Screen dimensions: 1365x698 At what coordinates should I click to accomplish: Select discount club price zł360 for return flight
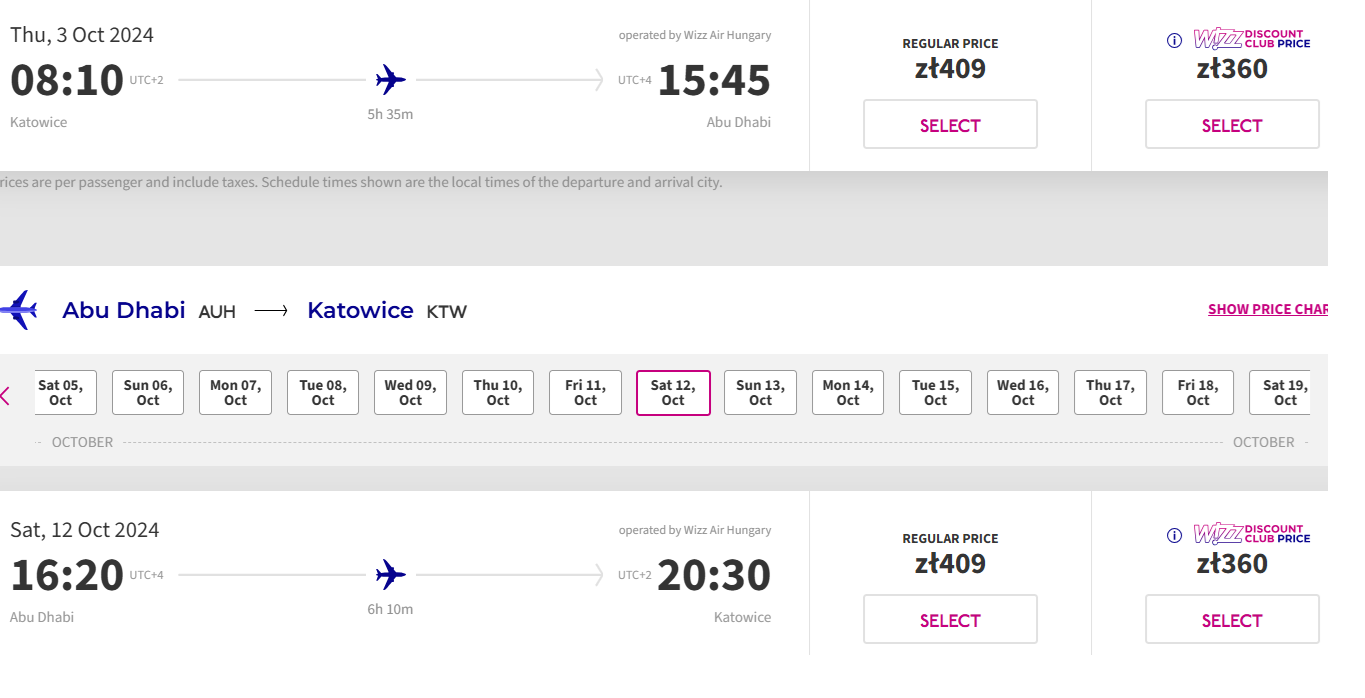pyautogui.click(x=1232, y=620)
